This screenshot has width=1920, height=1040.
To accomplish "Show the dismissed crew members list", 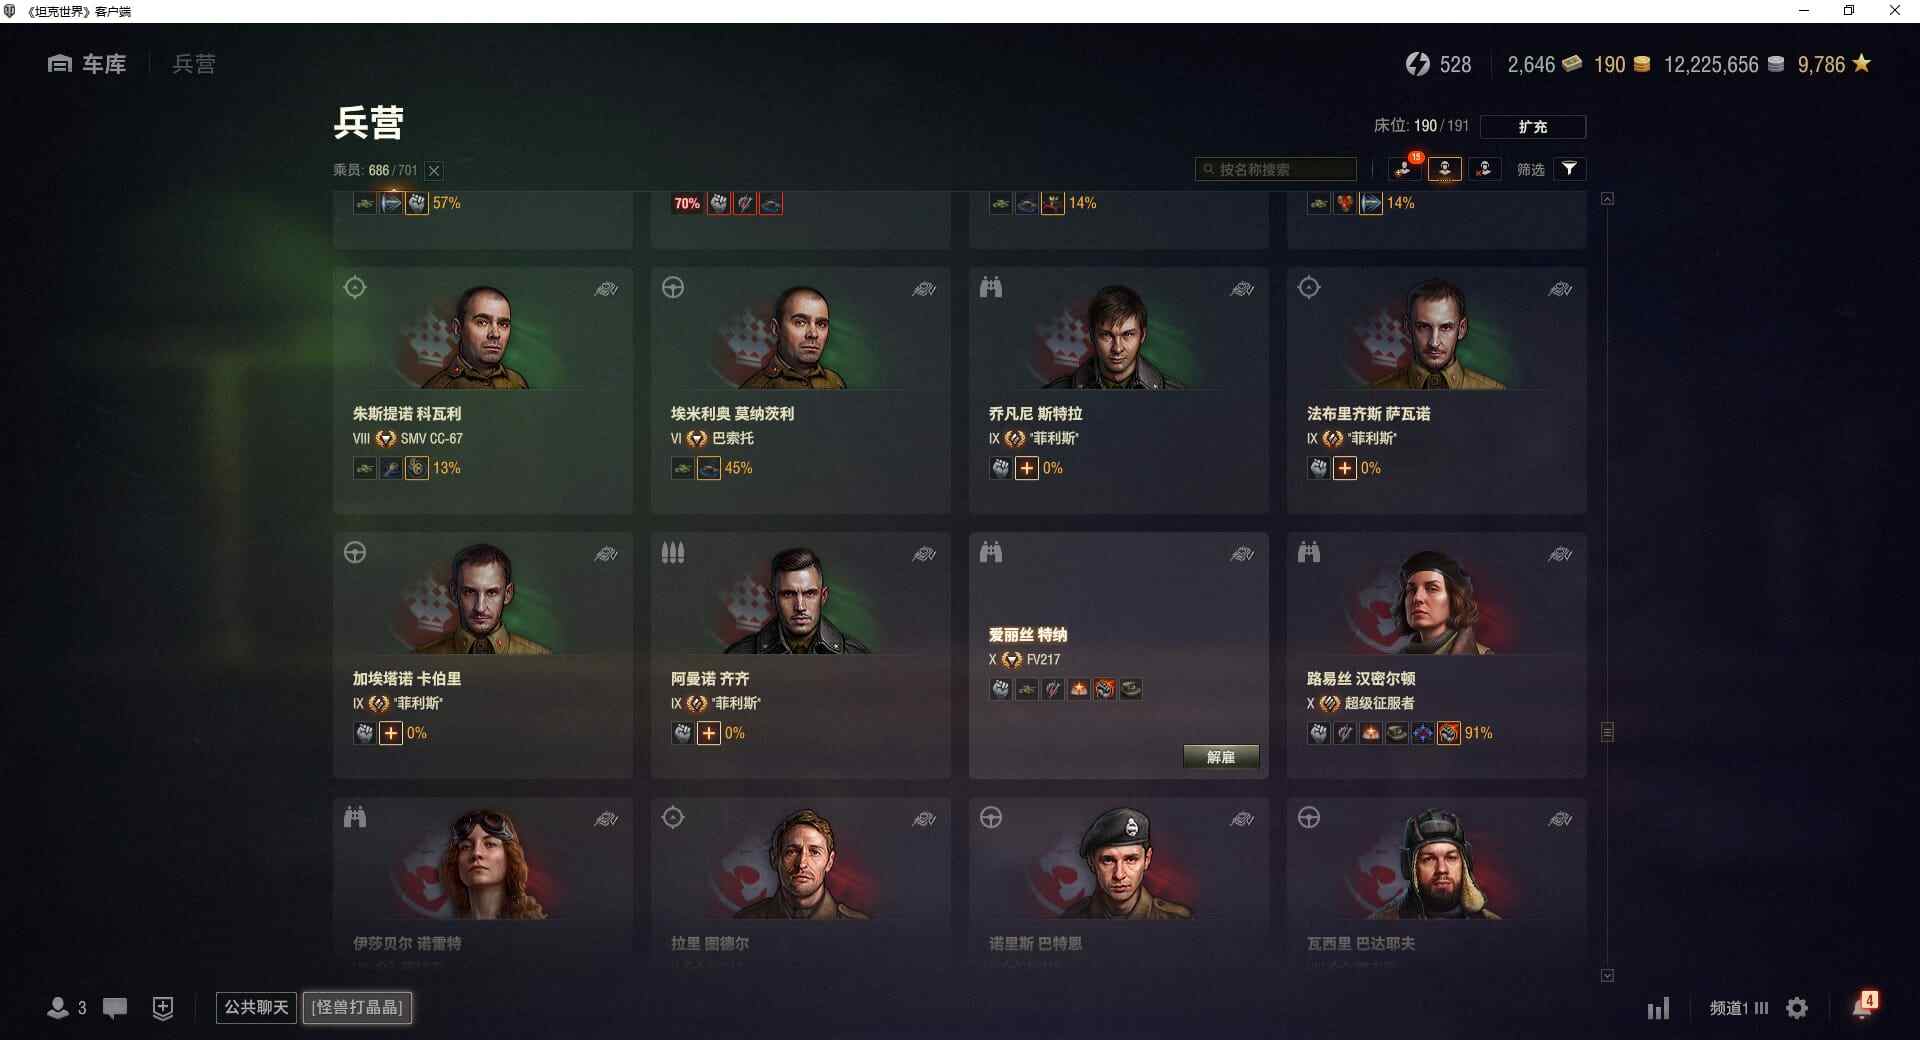I will [1484, 169].
